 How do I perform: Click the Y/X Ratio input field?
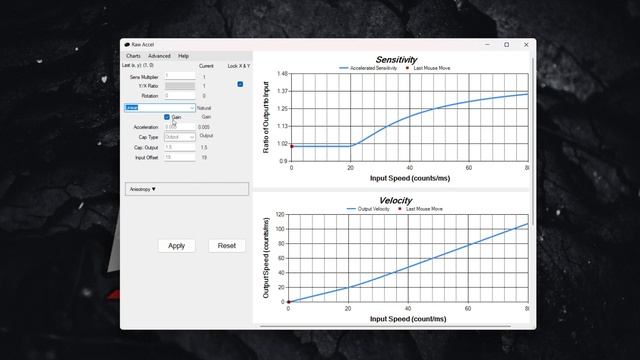click(x=180, y=86)
